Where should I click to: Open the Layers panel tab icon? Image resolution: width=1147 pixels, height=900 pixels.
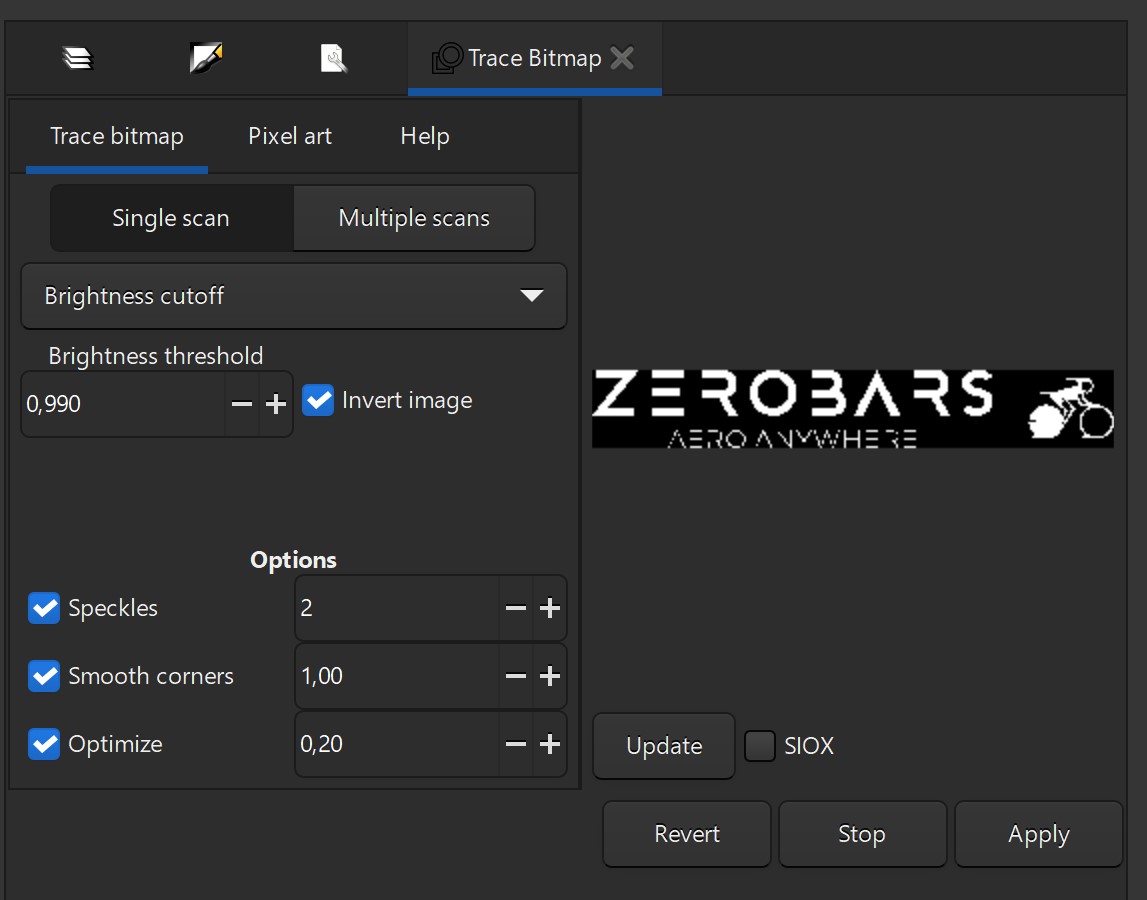point(78,58)
